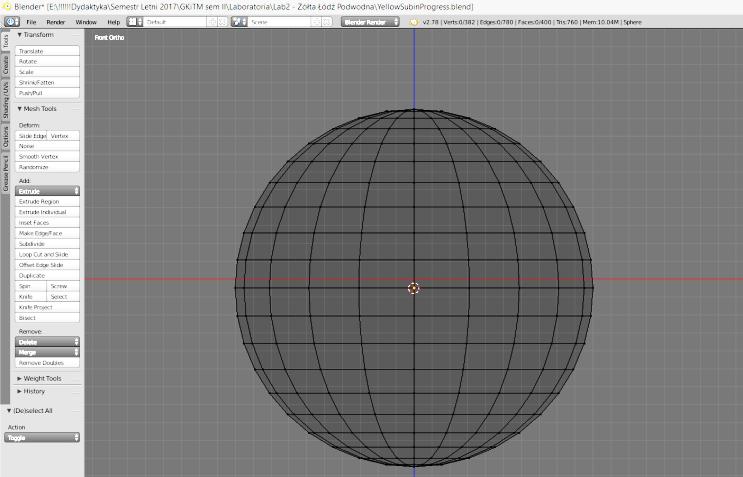Click the Smooth Vertex button

47,156
